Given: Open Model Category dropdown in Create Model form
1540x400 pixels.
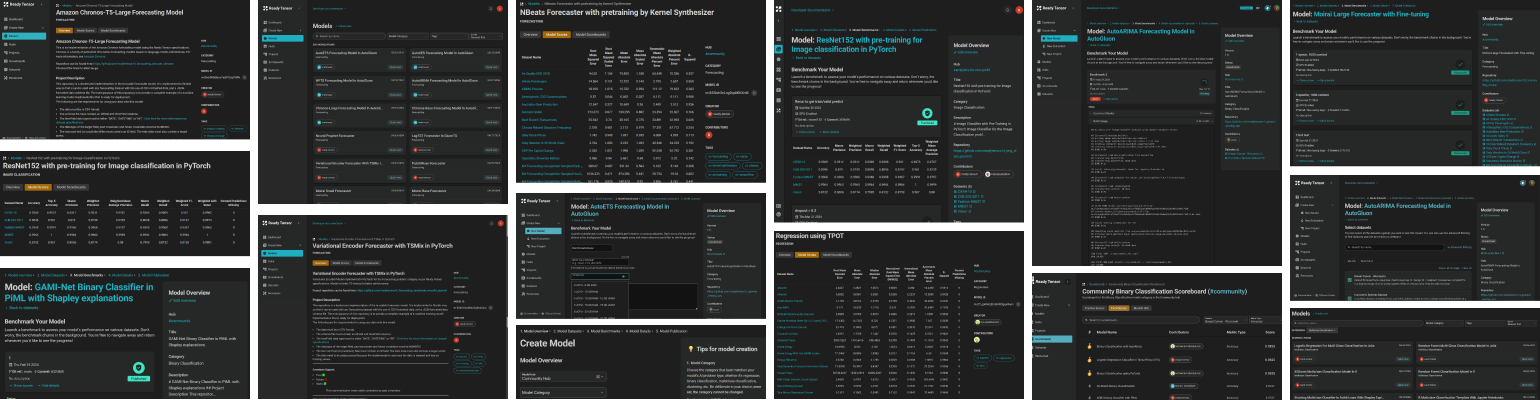Looking at the screenshot, I should (x=563, y=393).
